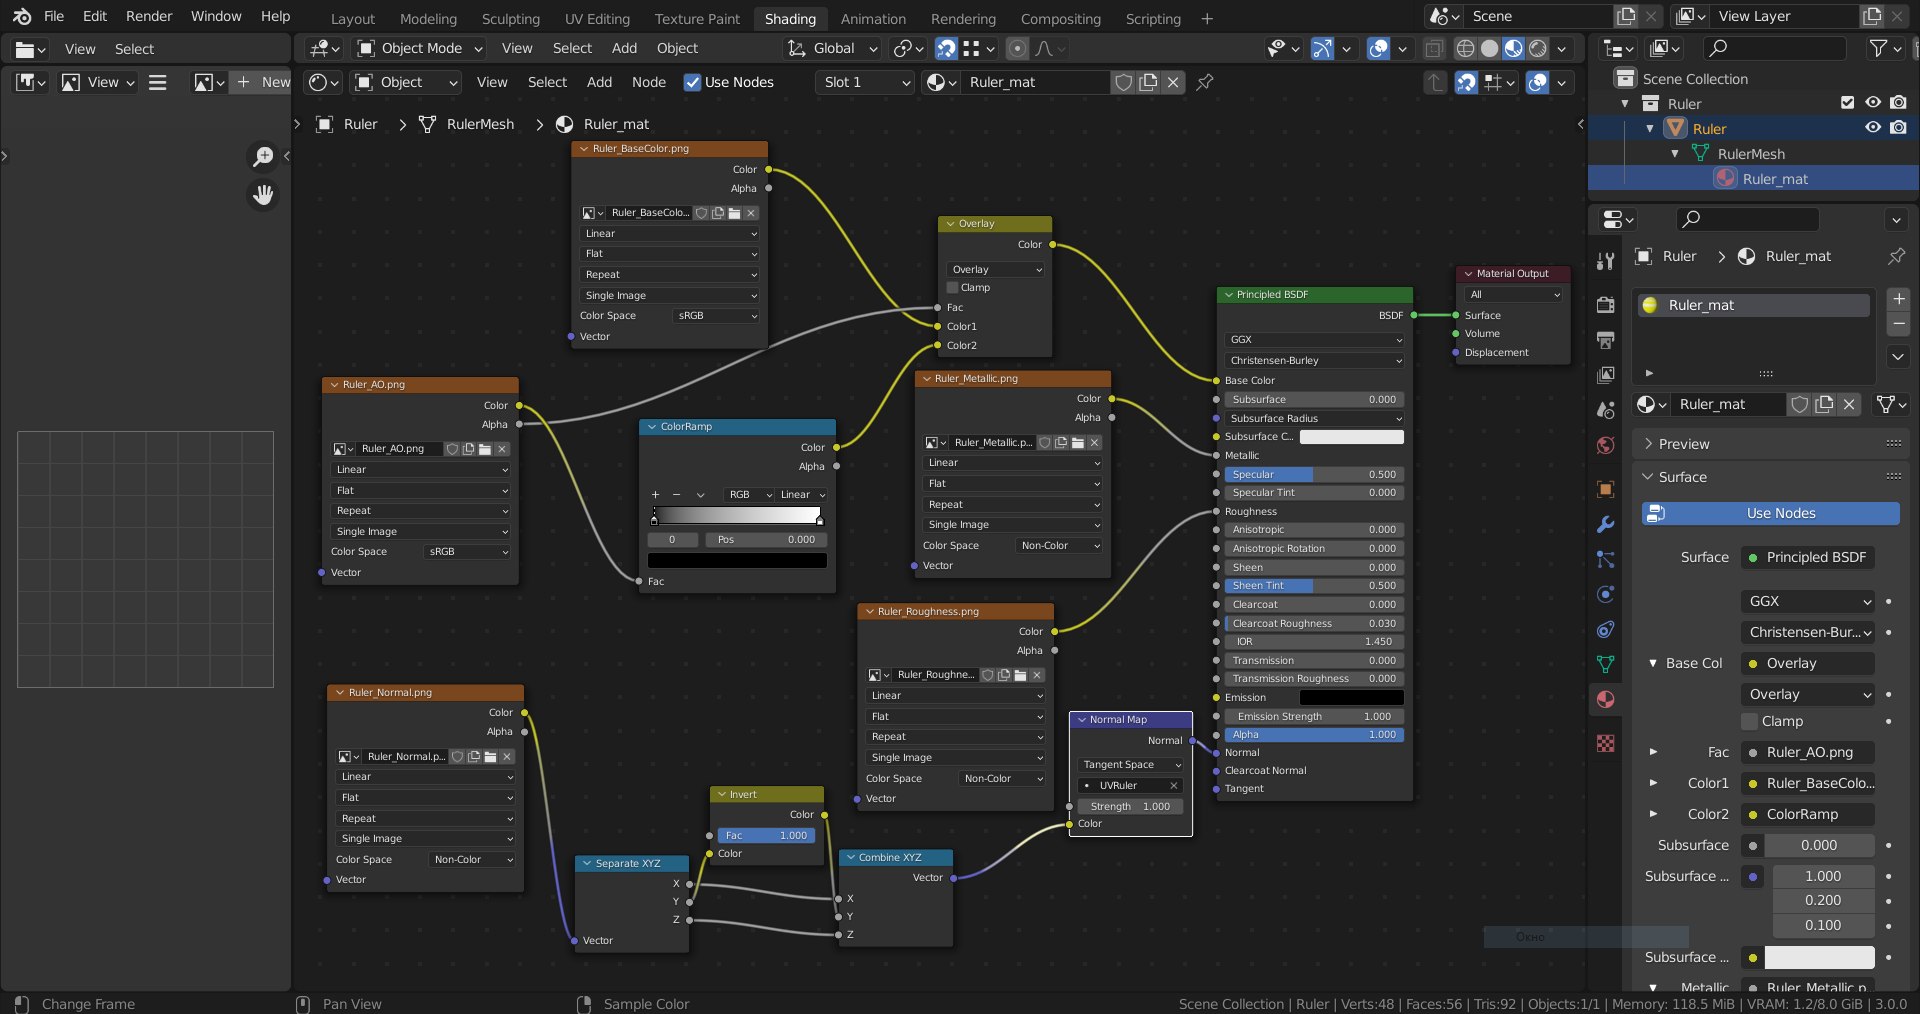Toggle snapping magnet in node editor header

(x=1466, y=82)
